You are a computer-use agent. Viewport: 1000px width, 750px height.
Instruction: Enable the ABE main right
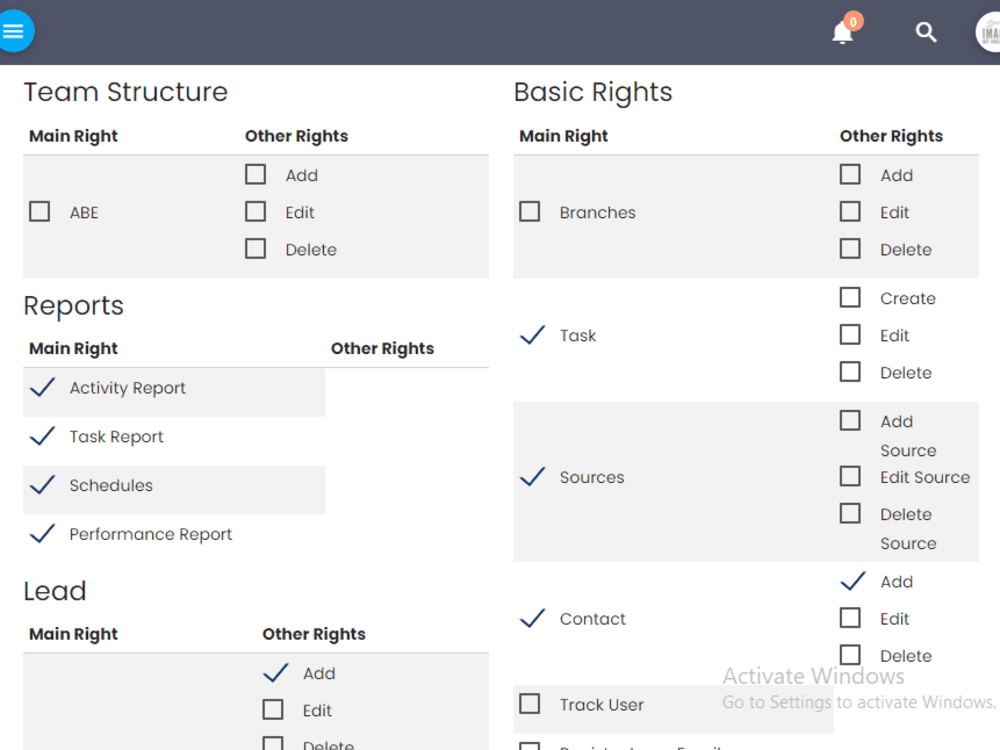(39, 211)
